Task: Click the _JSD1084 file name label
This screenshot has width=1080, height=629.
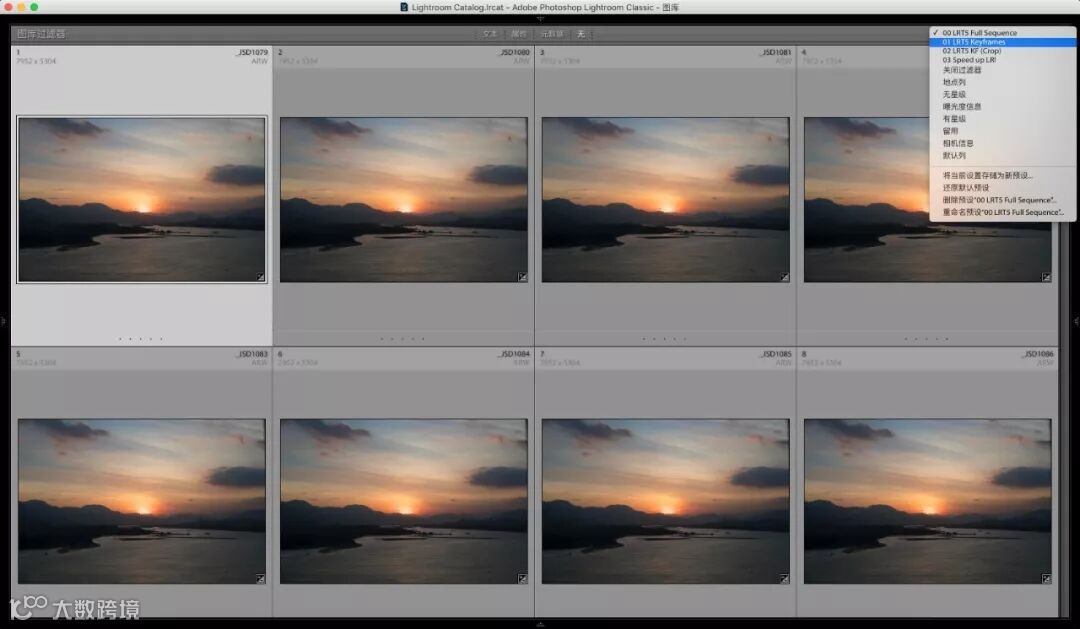Action: [514, 354]
